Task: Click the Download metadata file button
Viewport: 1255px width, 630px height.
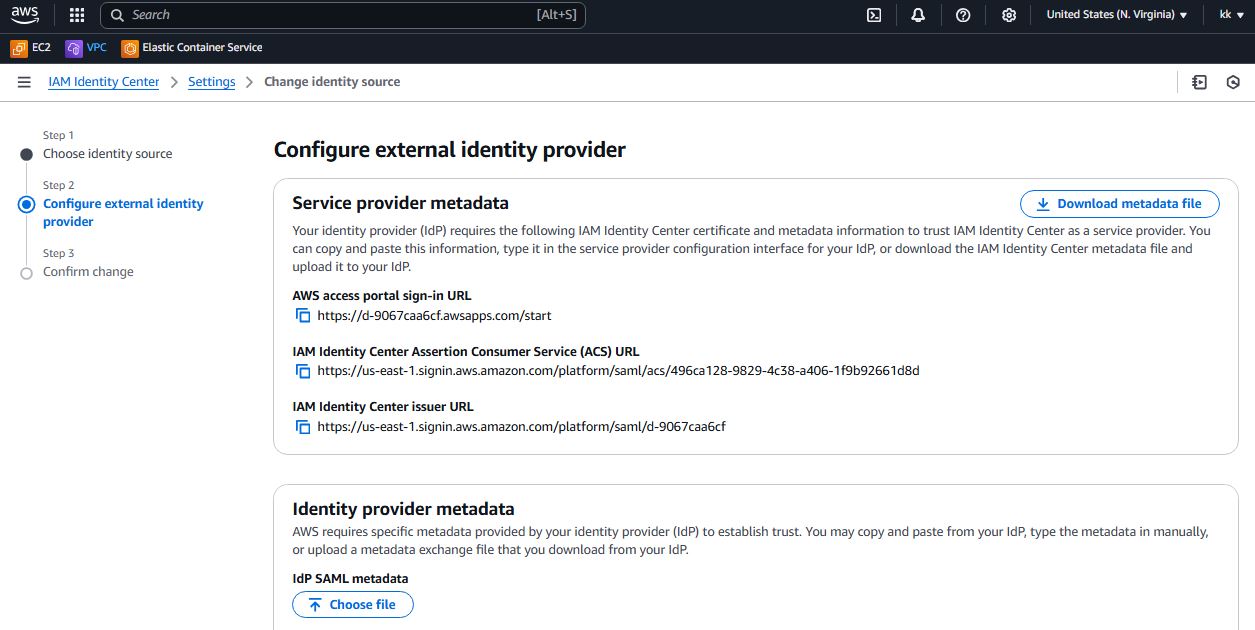Action: point(1119,204)
